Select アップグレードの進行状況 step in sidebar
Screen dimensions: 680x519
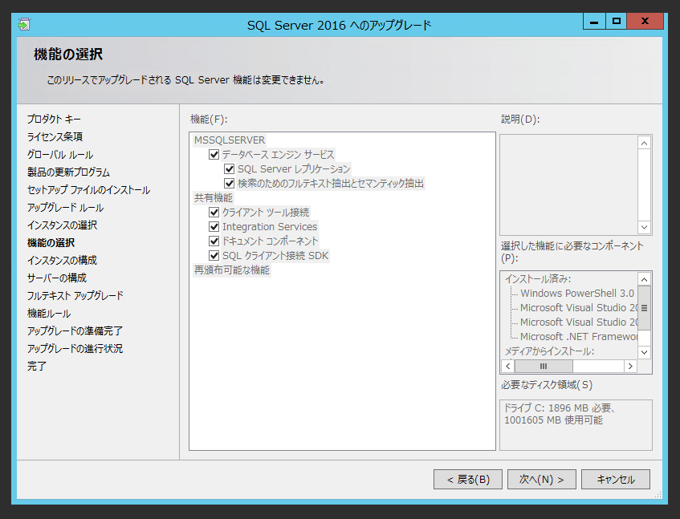(75, 349)
